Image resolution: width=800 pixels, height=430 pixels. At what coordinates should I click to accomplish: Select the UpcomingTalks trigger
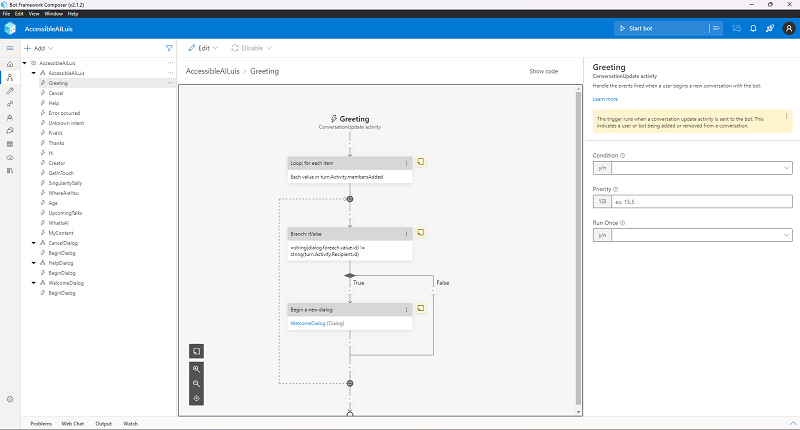click(65, 213)
